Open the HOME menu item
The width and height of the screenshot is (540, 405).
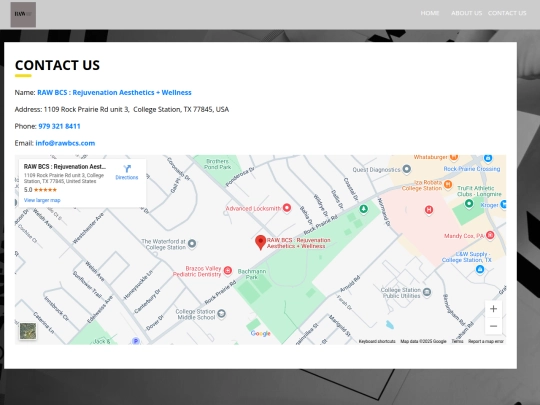tap(430, 13)
